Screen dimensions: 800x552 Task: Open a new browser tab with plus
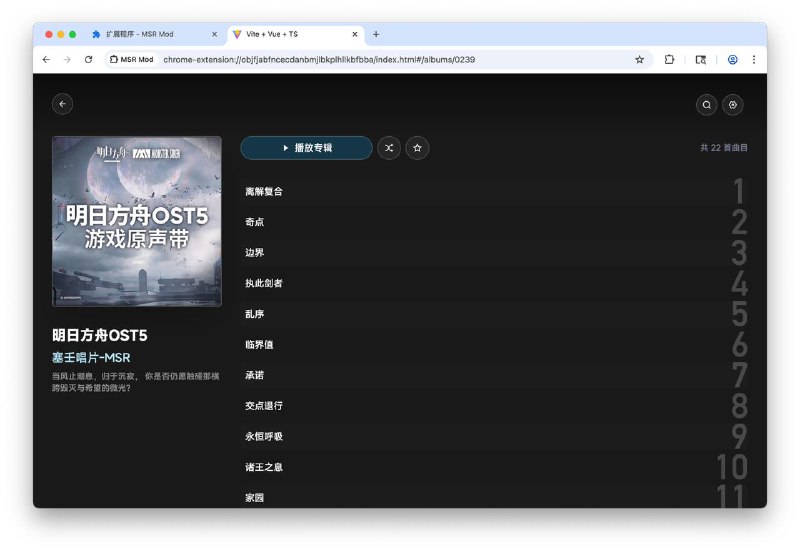point(376,34)
